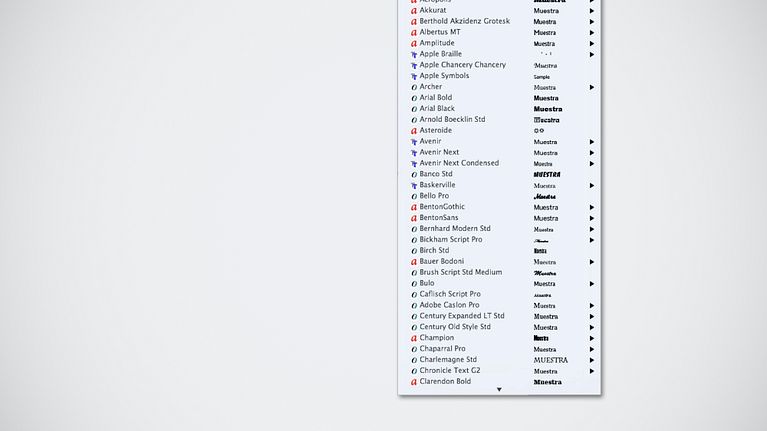Click the OpenType icon beside Banco Std

414,175
